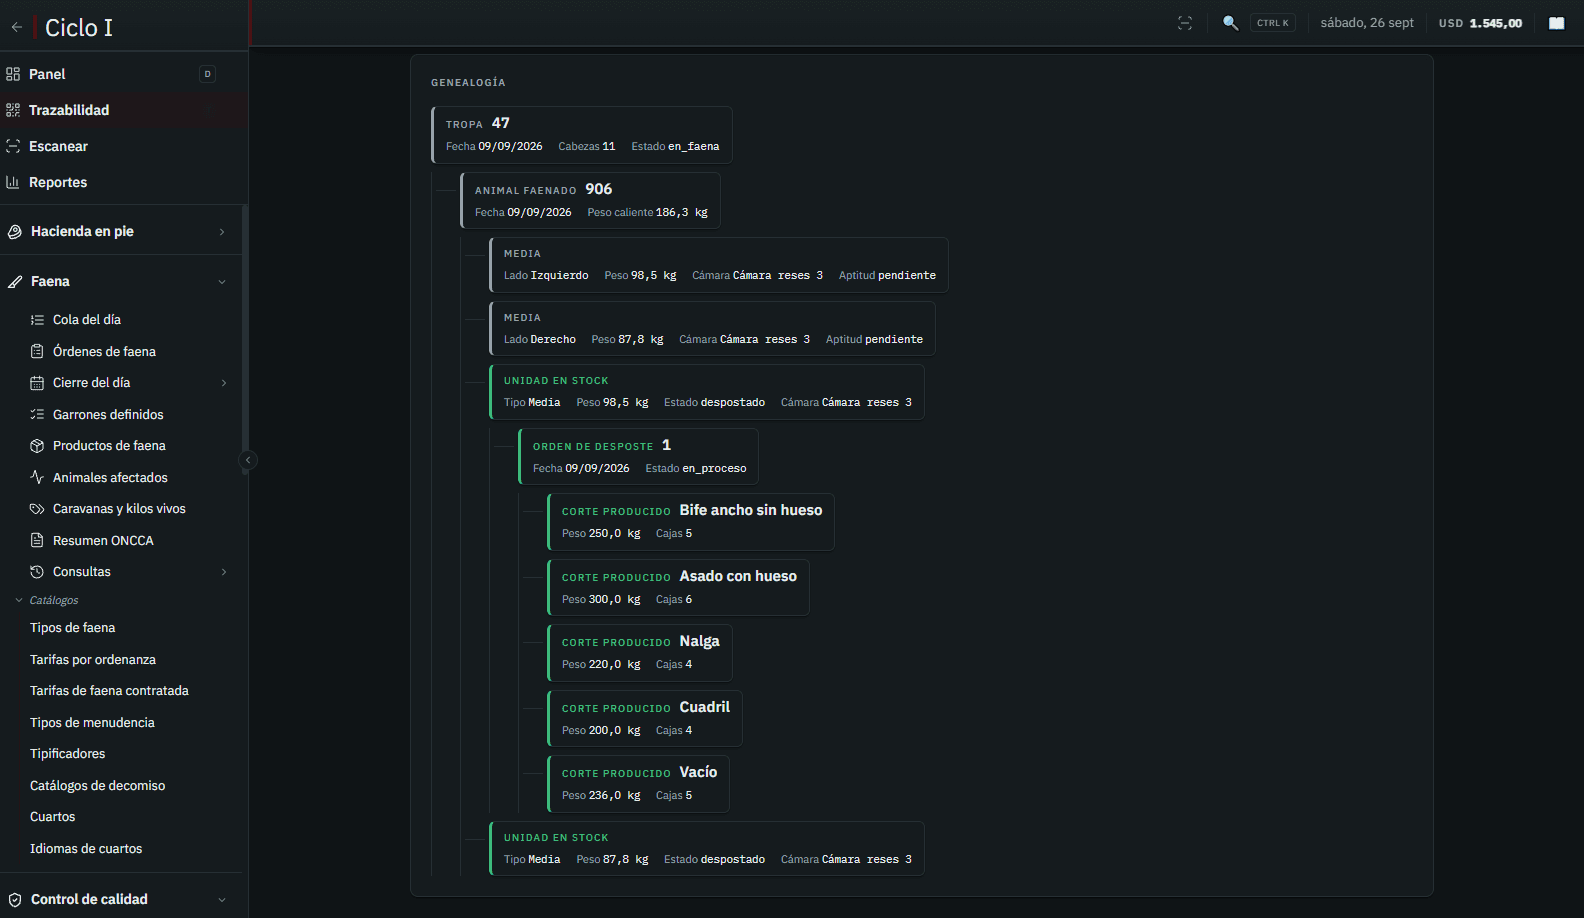Go to Tipos de menudencia

tap(92, 723)
